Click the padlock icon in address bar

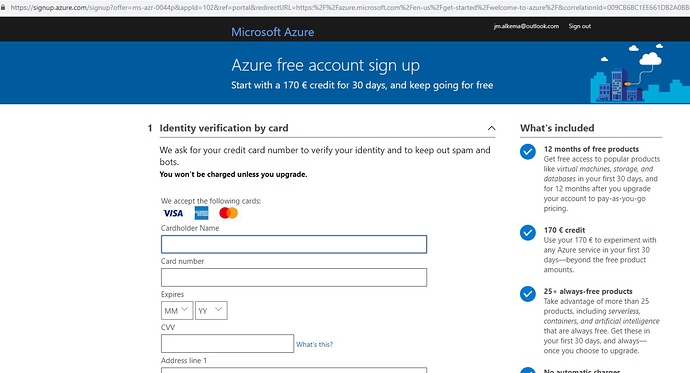[x=3, y=7]
